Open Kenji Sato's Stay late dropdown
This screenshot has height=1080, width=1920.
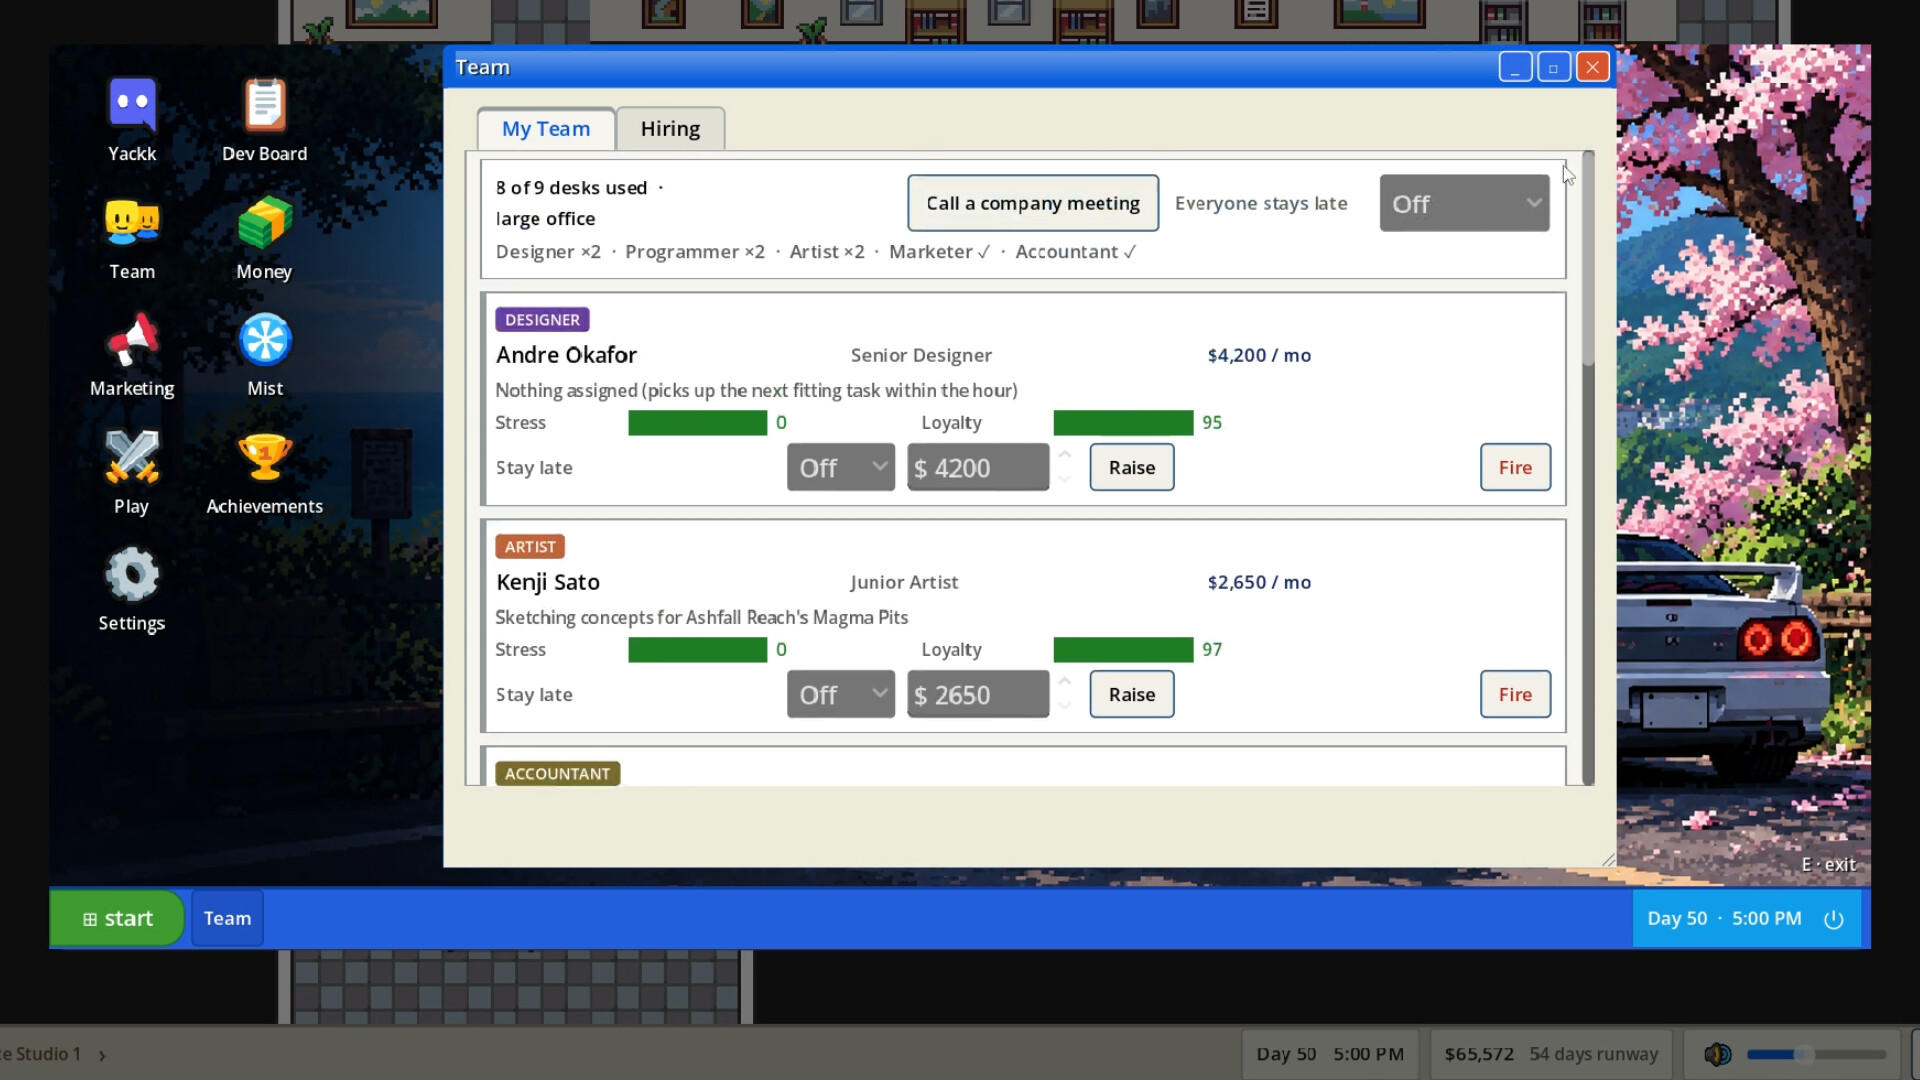click(840, 694)
